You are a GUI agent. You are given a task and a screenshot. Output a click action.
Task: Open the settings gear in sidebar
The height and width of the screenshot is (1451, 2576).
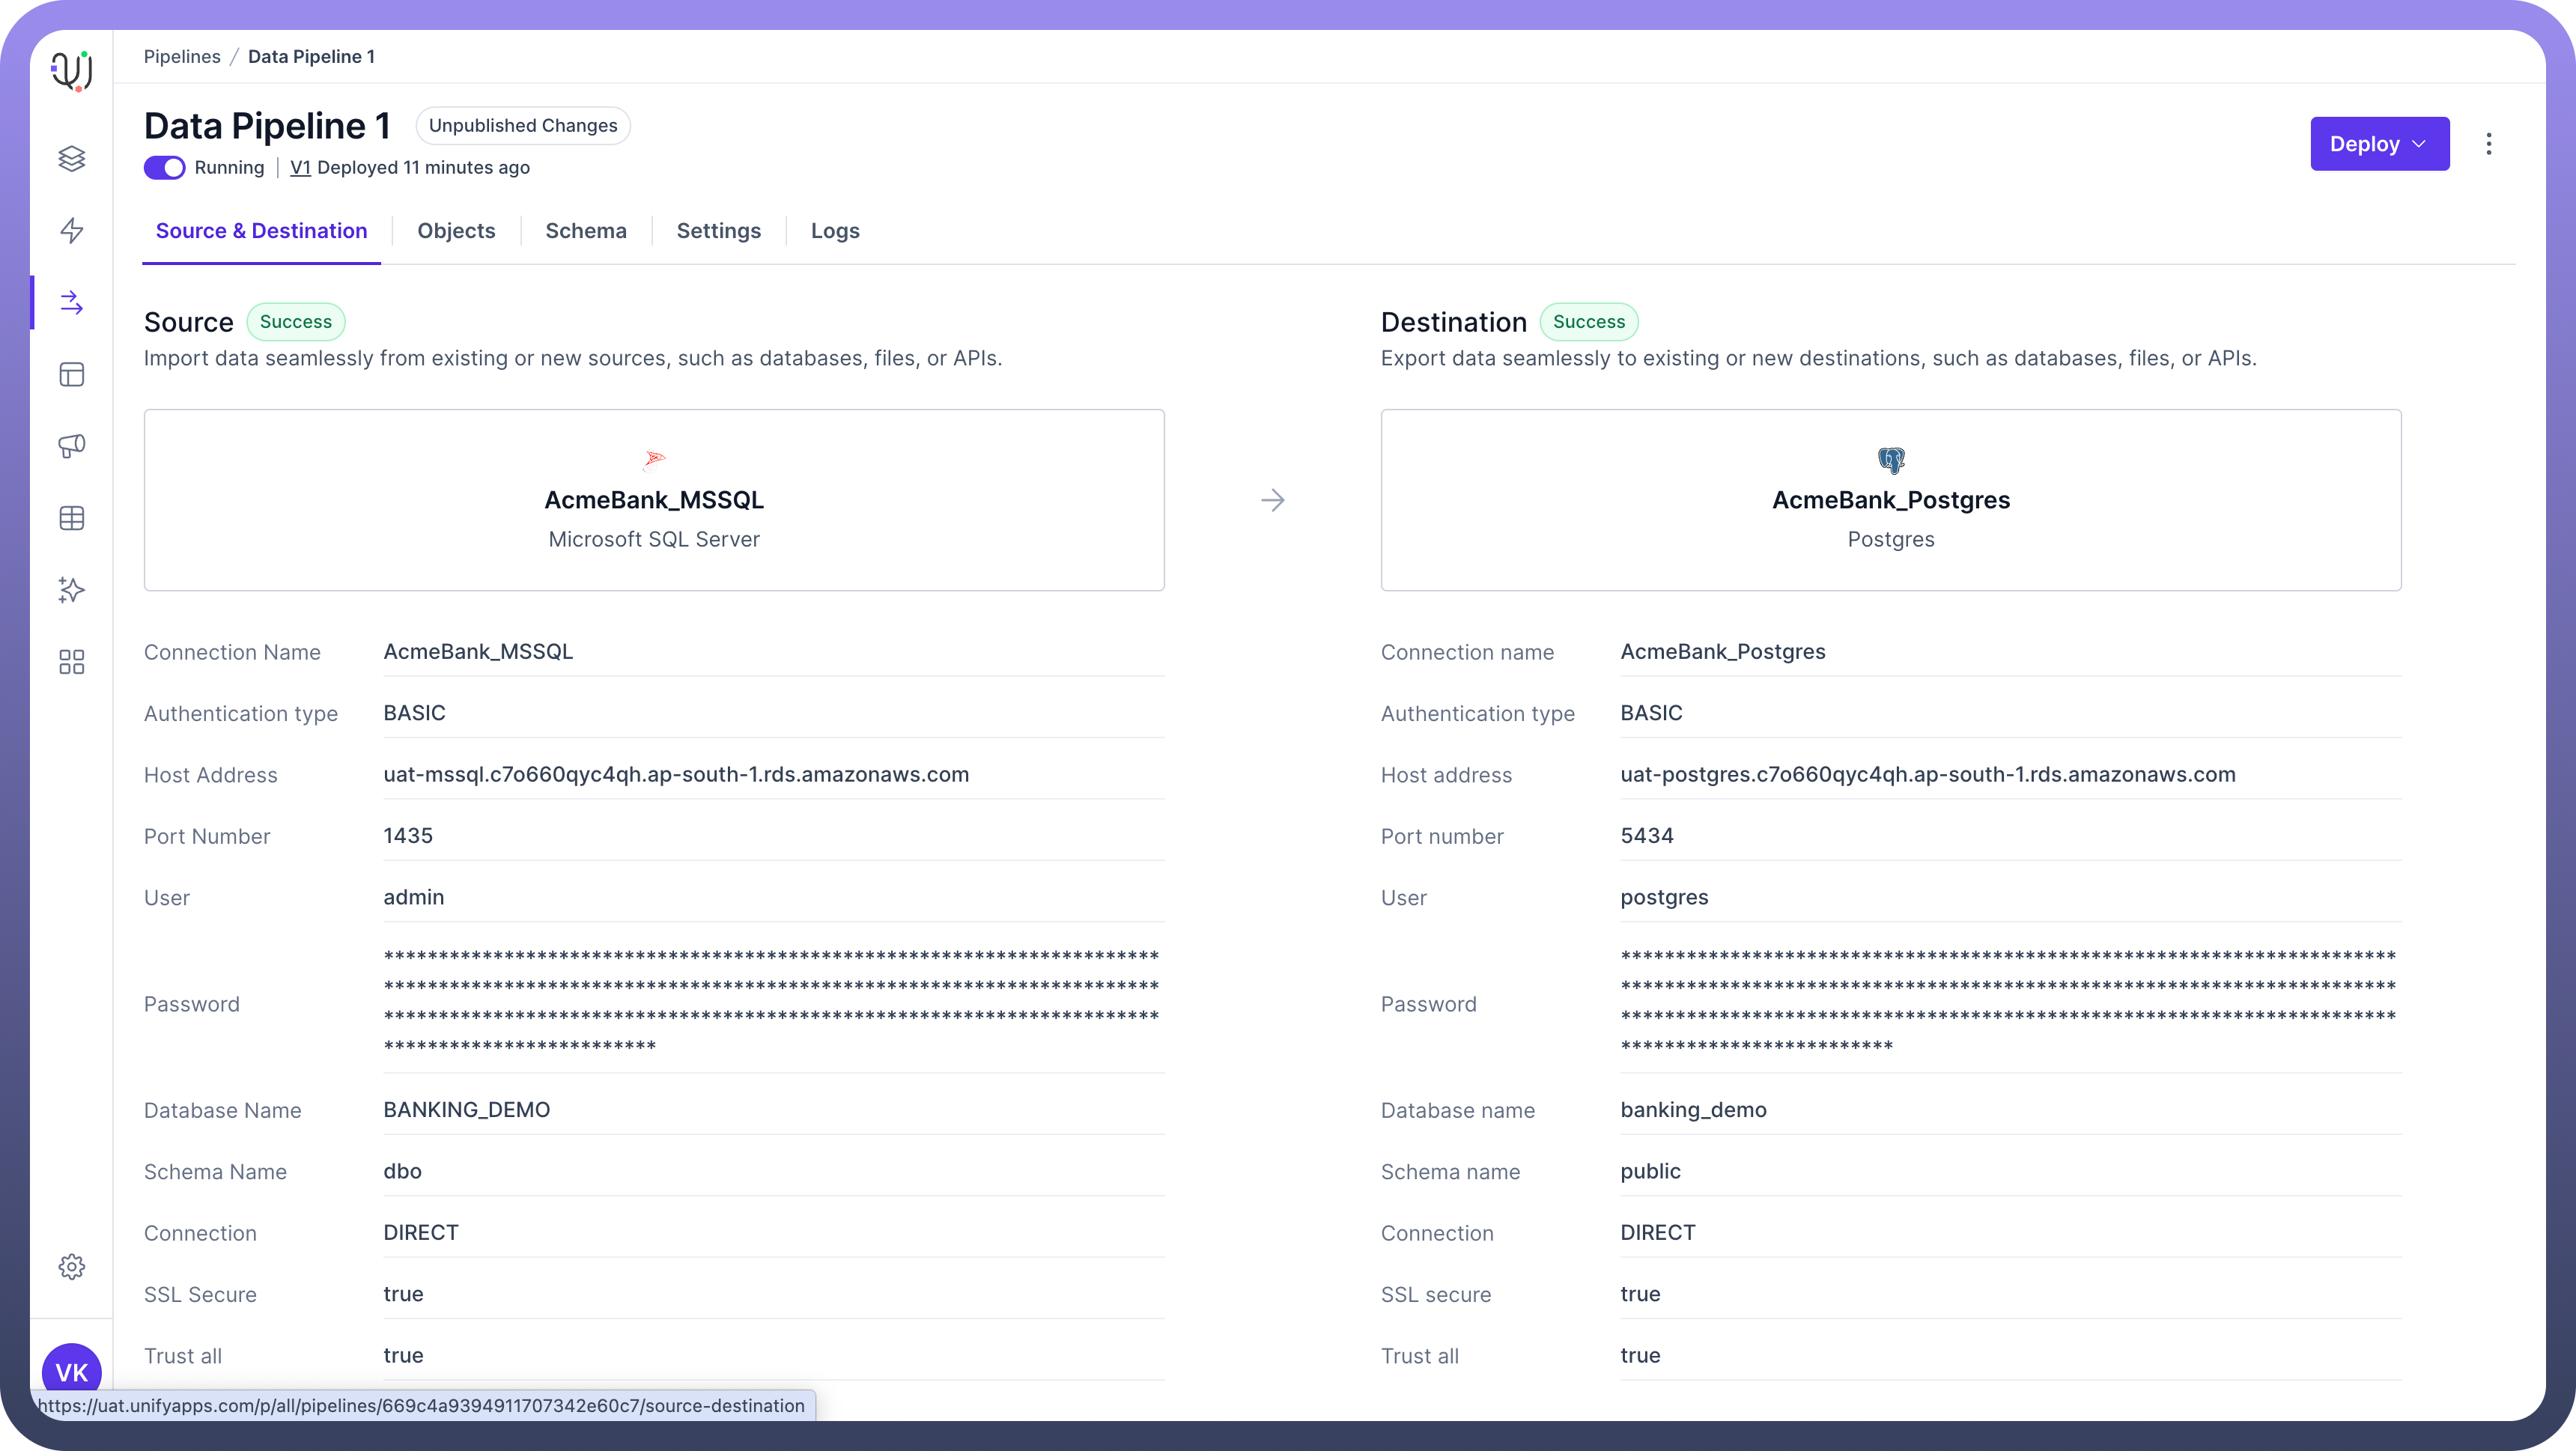click(72, 1266)
